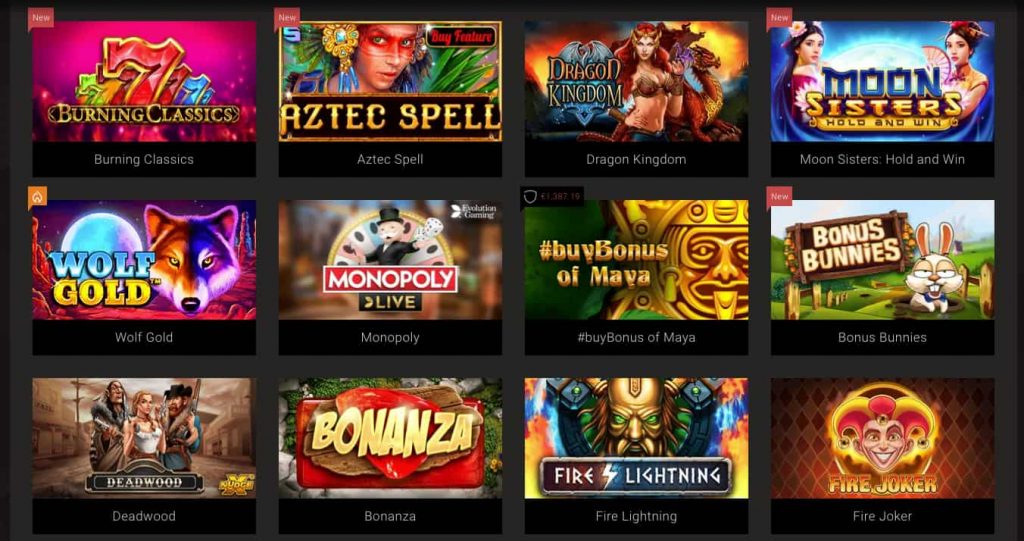The height and width of the screenshot is (541, 1024).
Task: Click the jackpot amount badge above #buyBonus of Maya
Action: coord(551,196)
